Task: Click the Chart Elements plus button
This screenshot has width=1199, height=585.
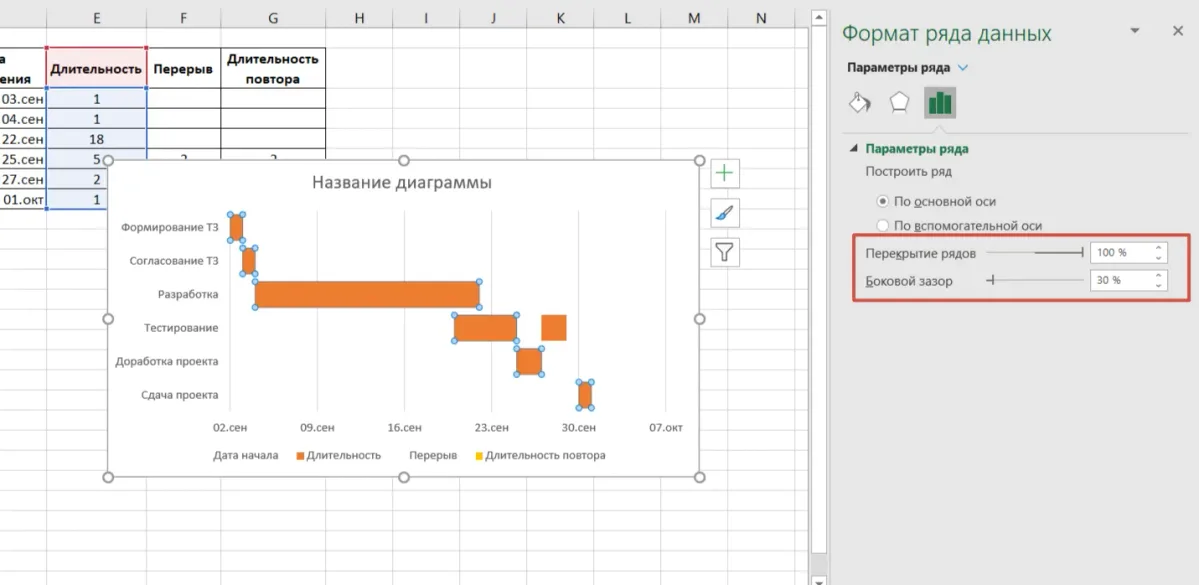Action: [x=725, y=174]
